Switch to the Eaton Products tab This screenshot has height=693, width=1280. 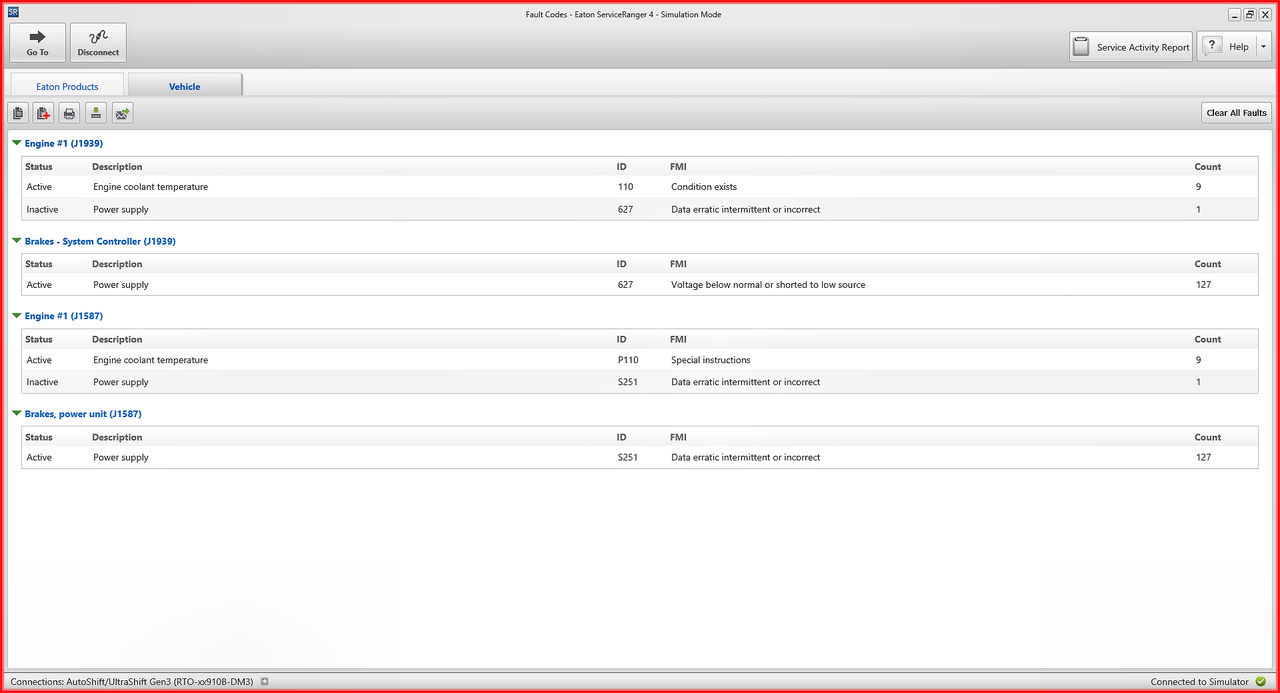click(67, 86)
